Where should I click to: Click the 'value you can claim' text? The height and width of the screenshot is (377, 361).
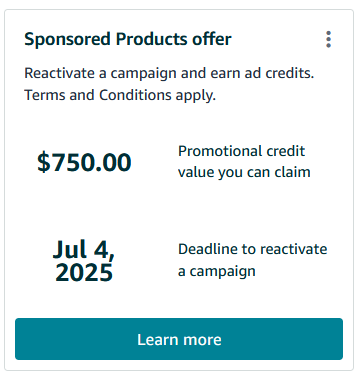(244, 172)
